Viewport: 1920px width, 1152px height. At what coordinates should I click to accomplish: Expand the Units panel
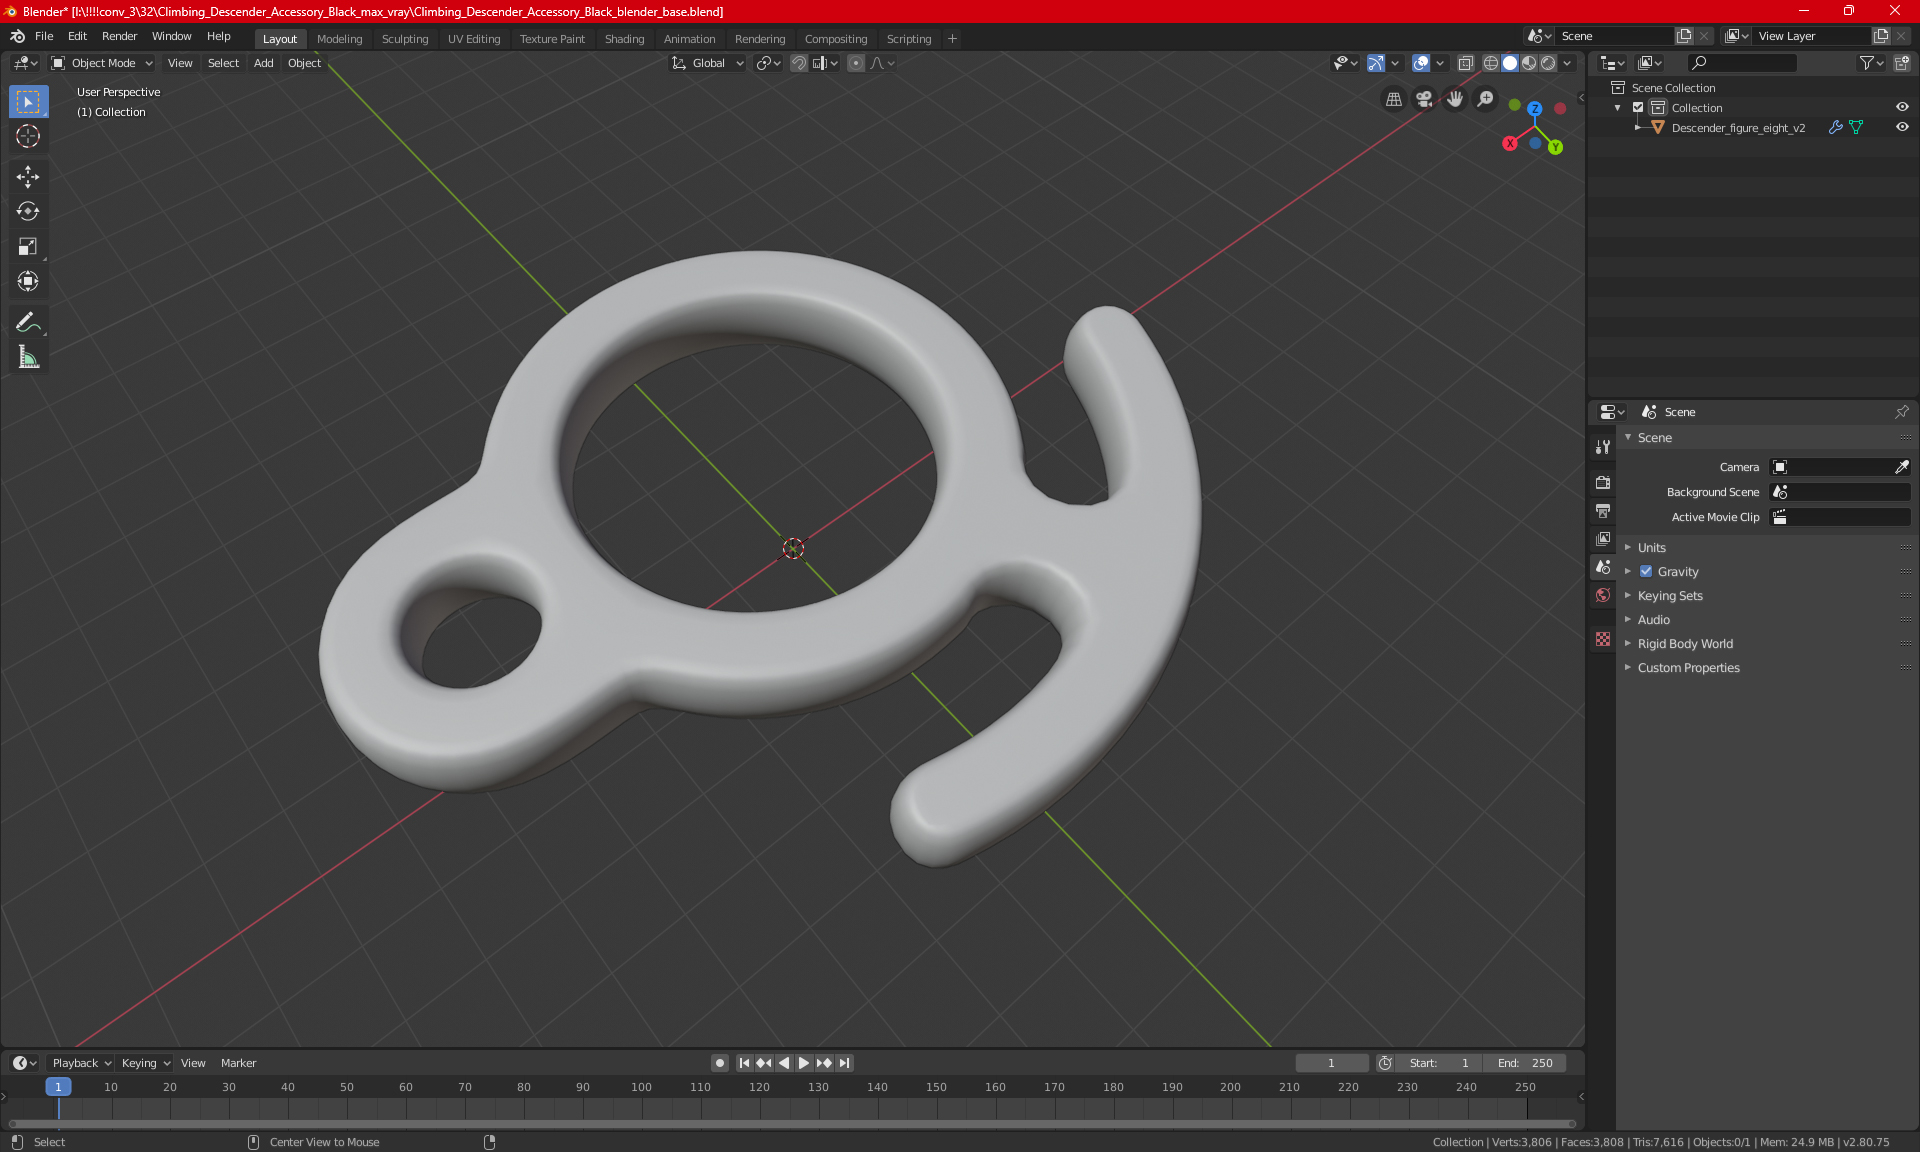tap(1651, 548)
